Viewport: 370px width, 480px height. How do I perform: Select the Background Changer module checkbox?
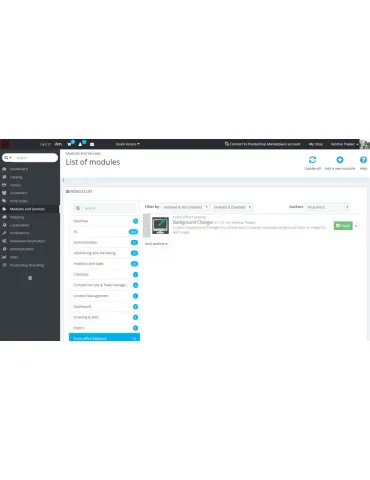tap(146, 225)
